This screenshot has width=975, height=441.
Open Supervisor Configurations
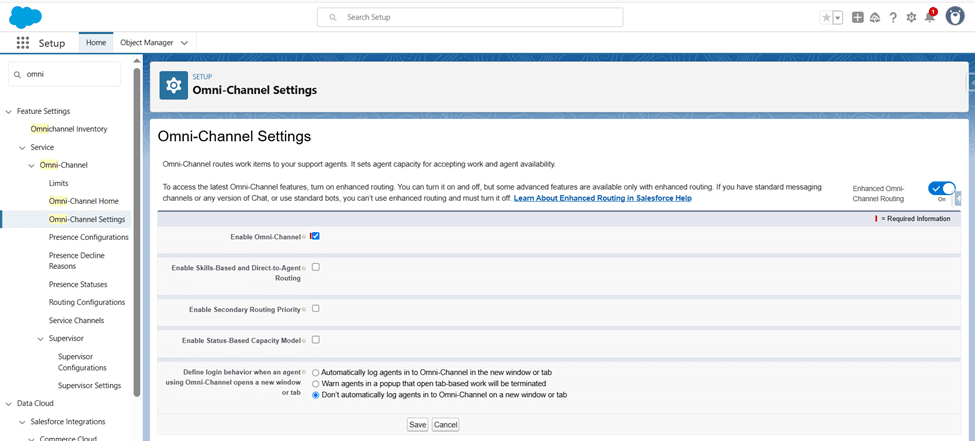(x=82, y=362)
